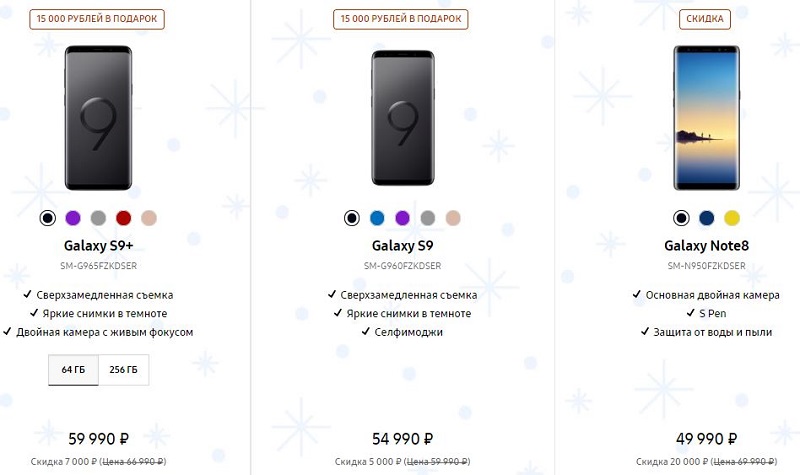Choose the blue color for Galaxy S9
The width and height of the screenshot is (800, 475).
[377, 217]
